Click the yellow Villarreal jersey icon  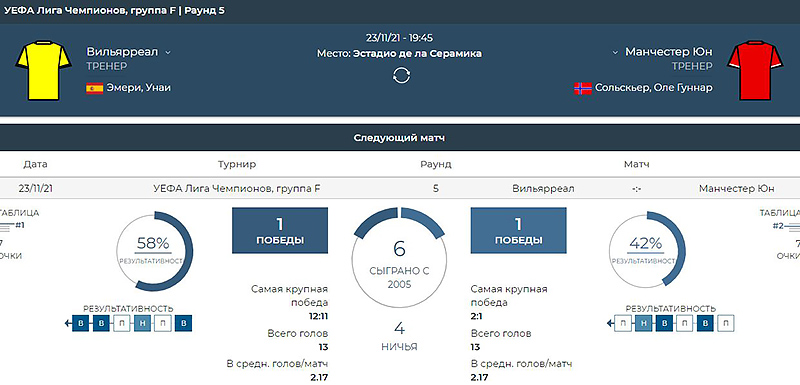(43, 70)
